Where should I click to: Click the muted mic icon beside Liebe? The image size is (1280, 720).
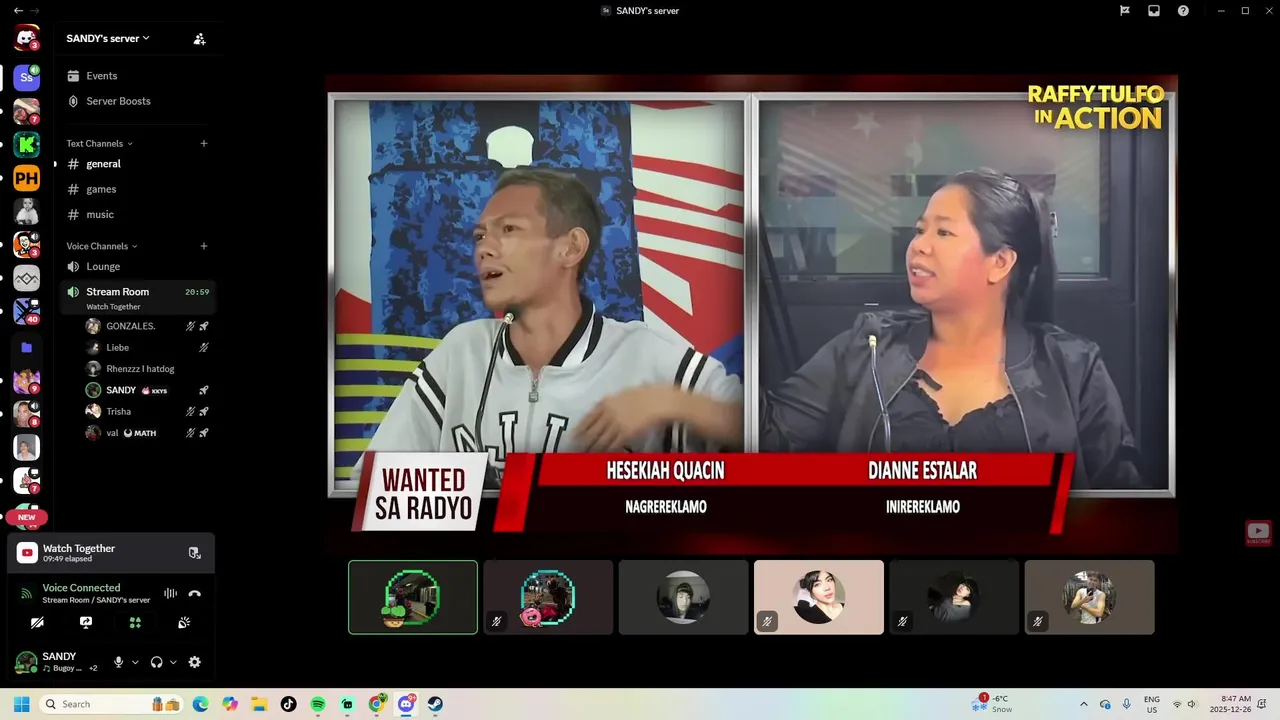tap(204, 348)
